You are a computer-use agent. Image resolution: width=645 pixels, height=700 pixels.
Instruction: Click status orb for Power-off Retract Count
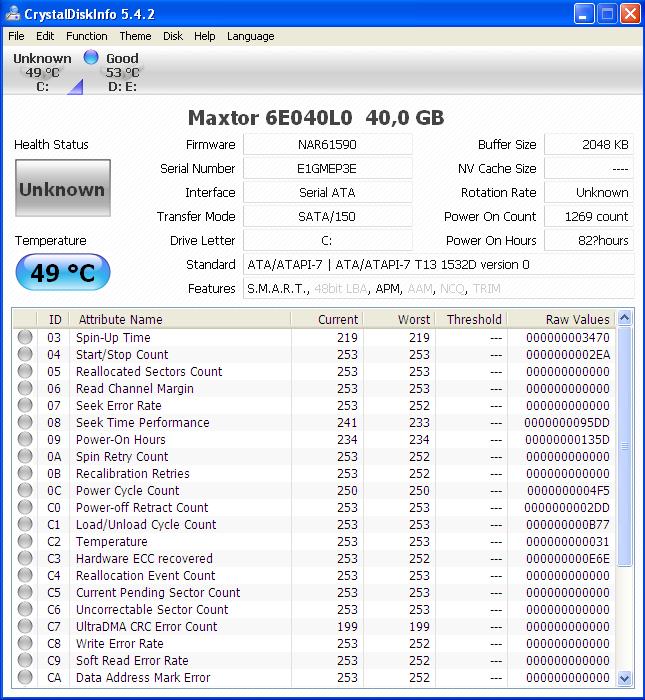coord(25,507)
